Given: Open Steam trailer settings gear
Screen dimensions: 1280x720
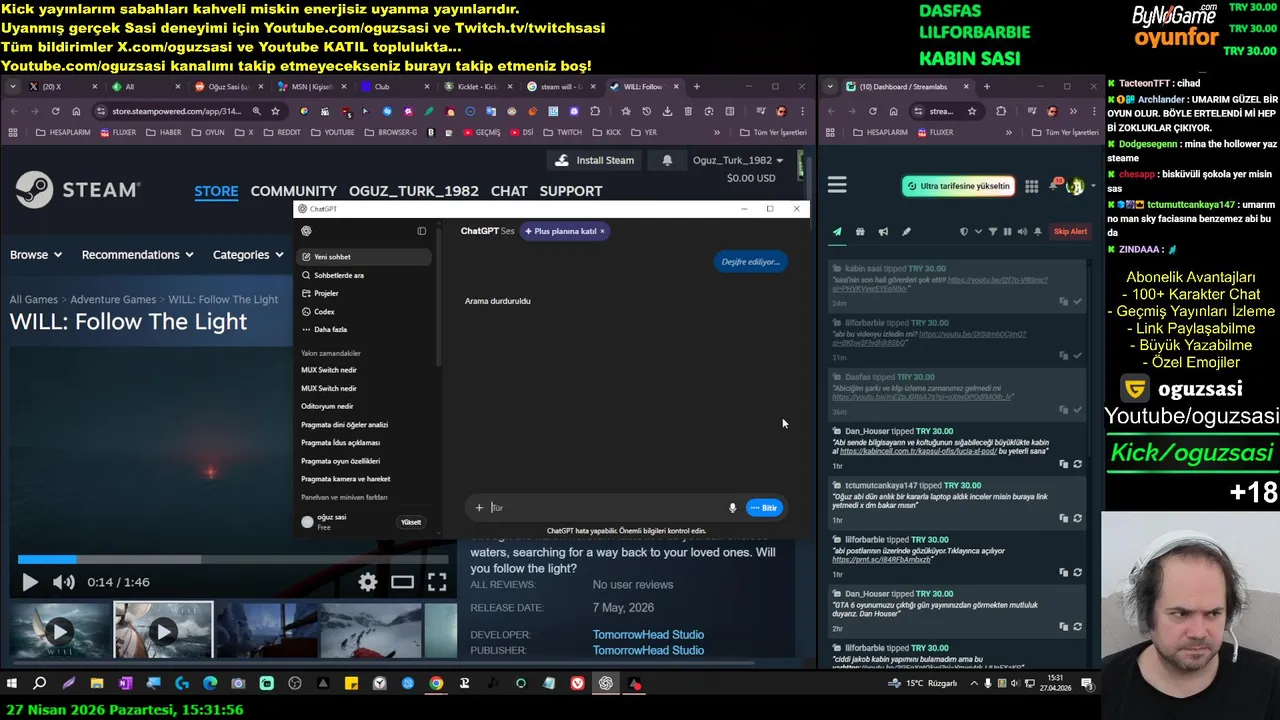Looking at the screenshot, I should (x=368, y=582).
